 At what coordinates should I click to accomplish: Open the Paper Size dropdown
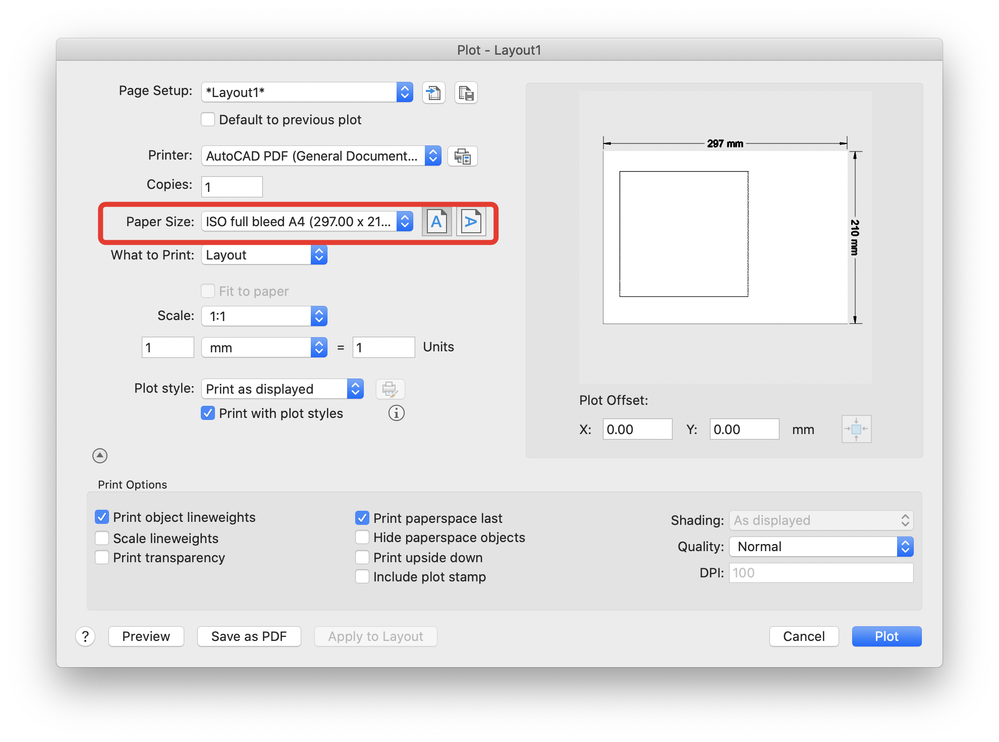307,222
